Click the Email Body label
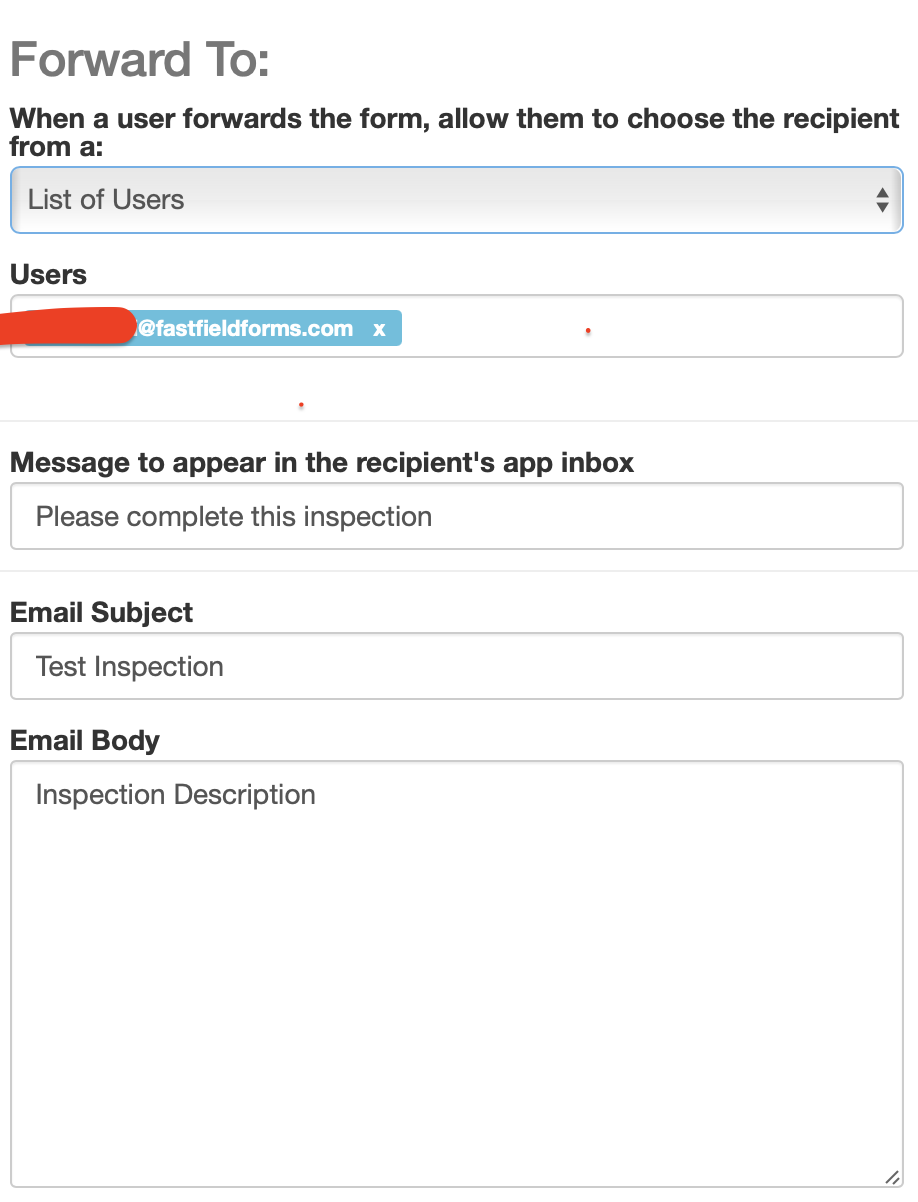 click(85, 741)
